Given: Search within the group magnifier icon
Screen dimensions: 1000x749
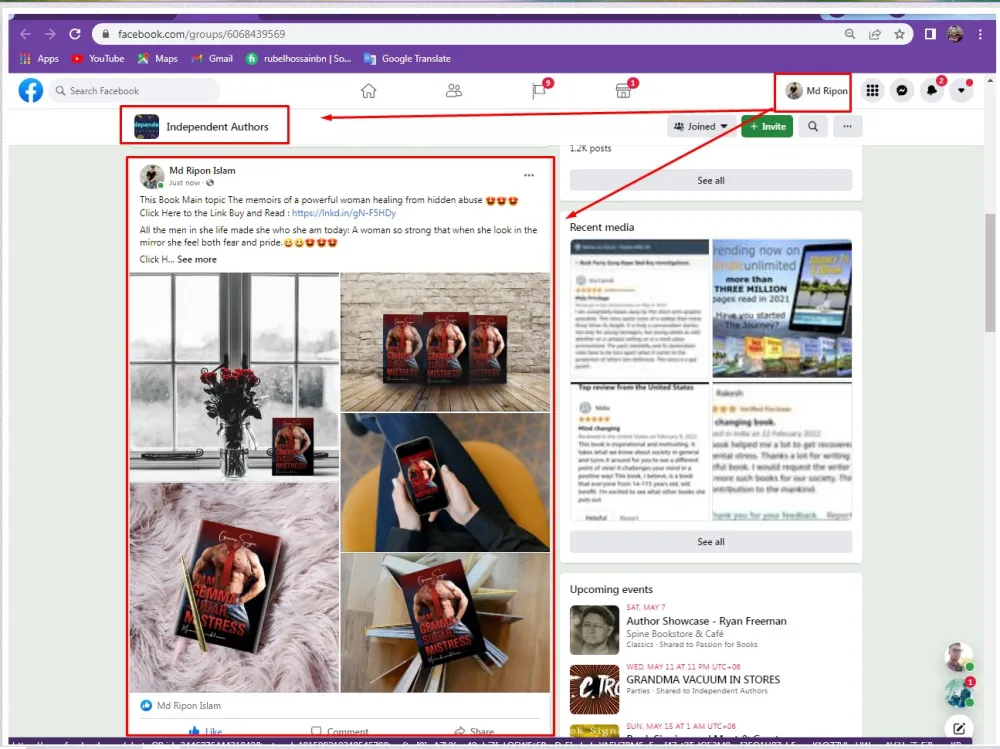Looking at the screenshot, I should click(x=813, y=126).
